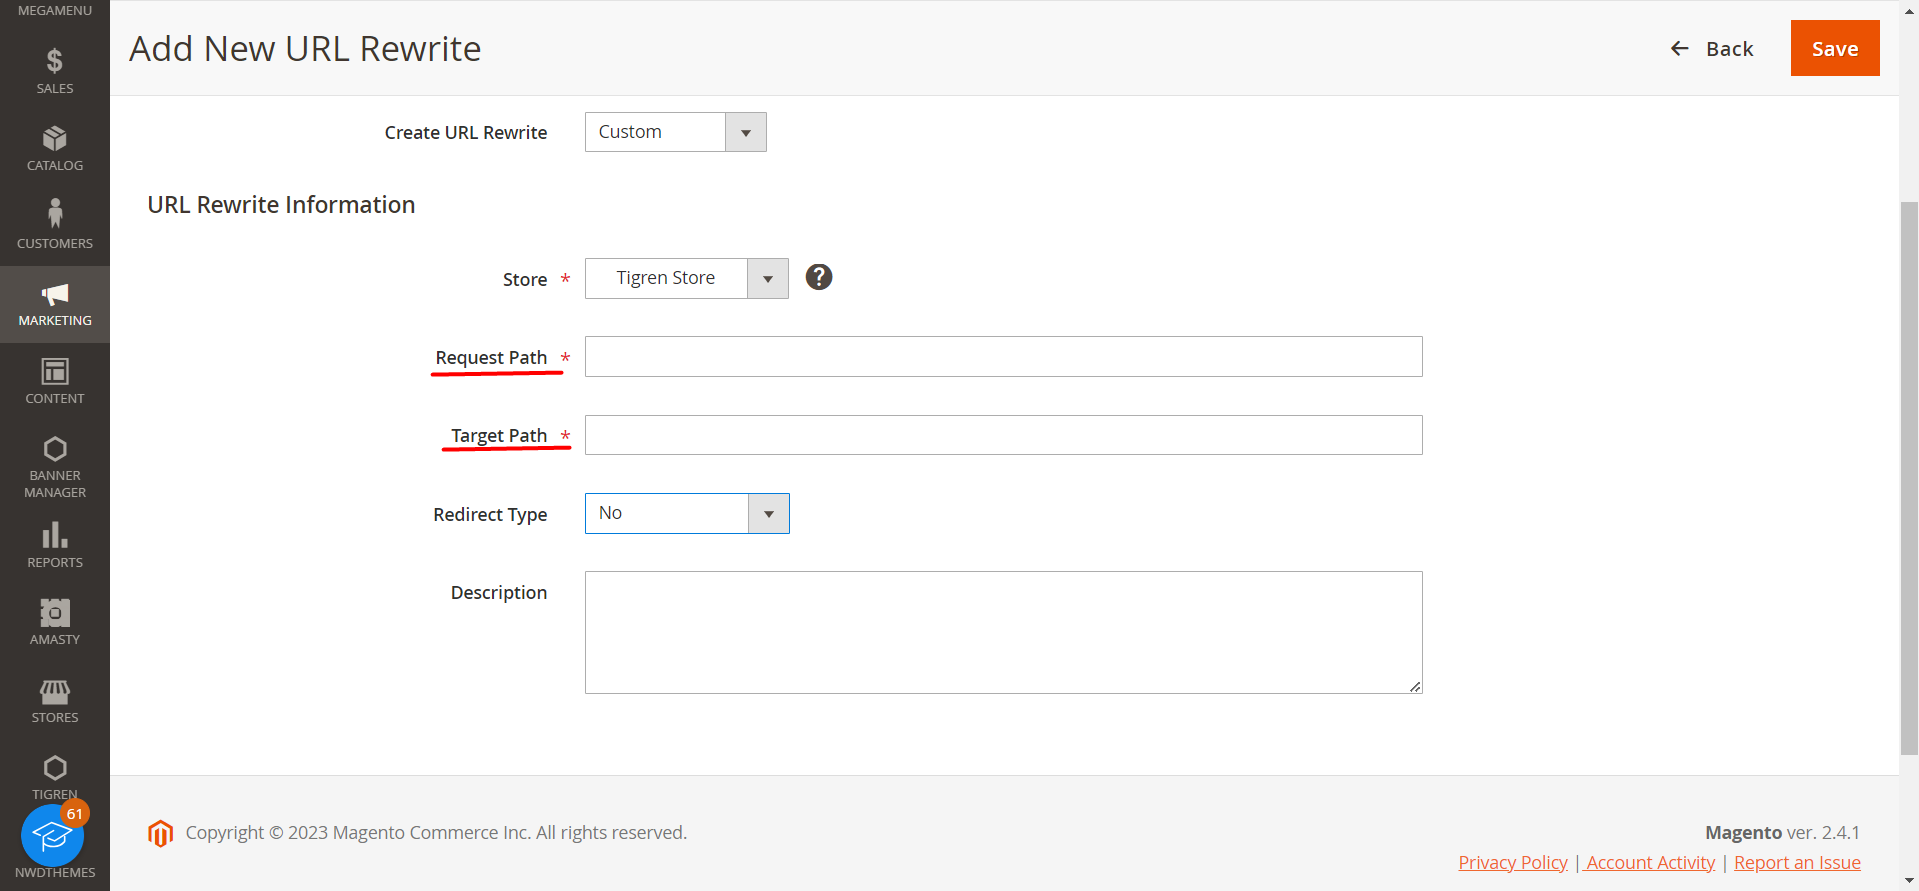This screenshot has width=1919, height=891.
Task: Click the Store help question mark icon
Action: click(x=819, y=277)
